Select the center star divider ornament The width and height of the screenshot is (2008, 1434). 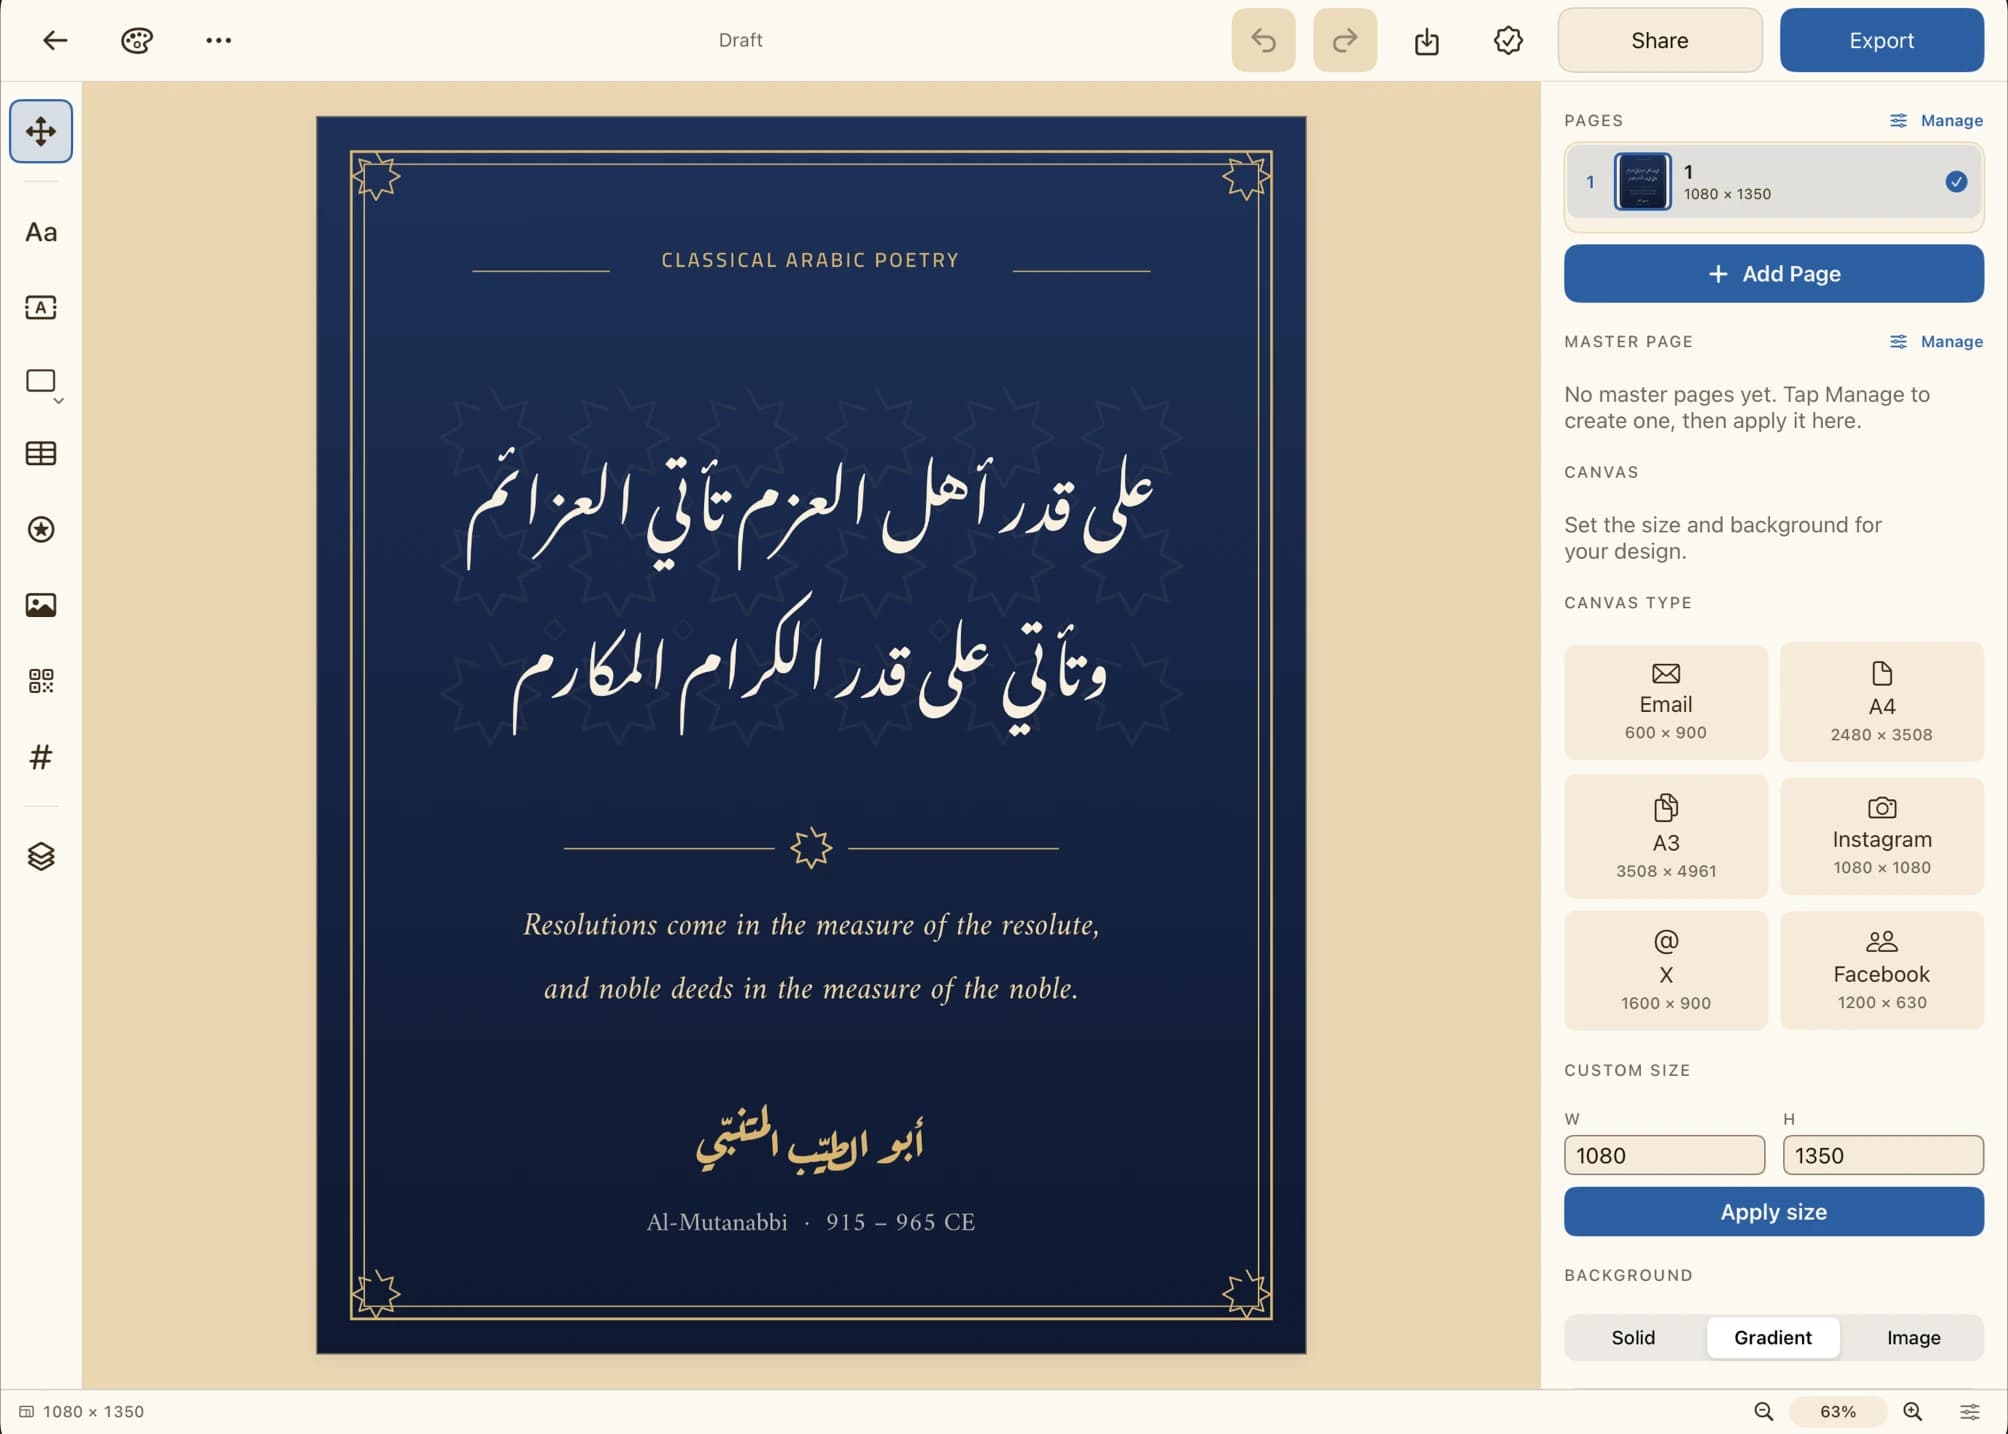click(811, 848)
